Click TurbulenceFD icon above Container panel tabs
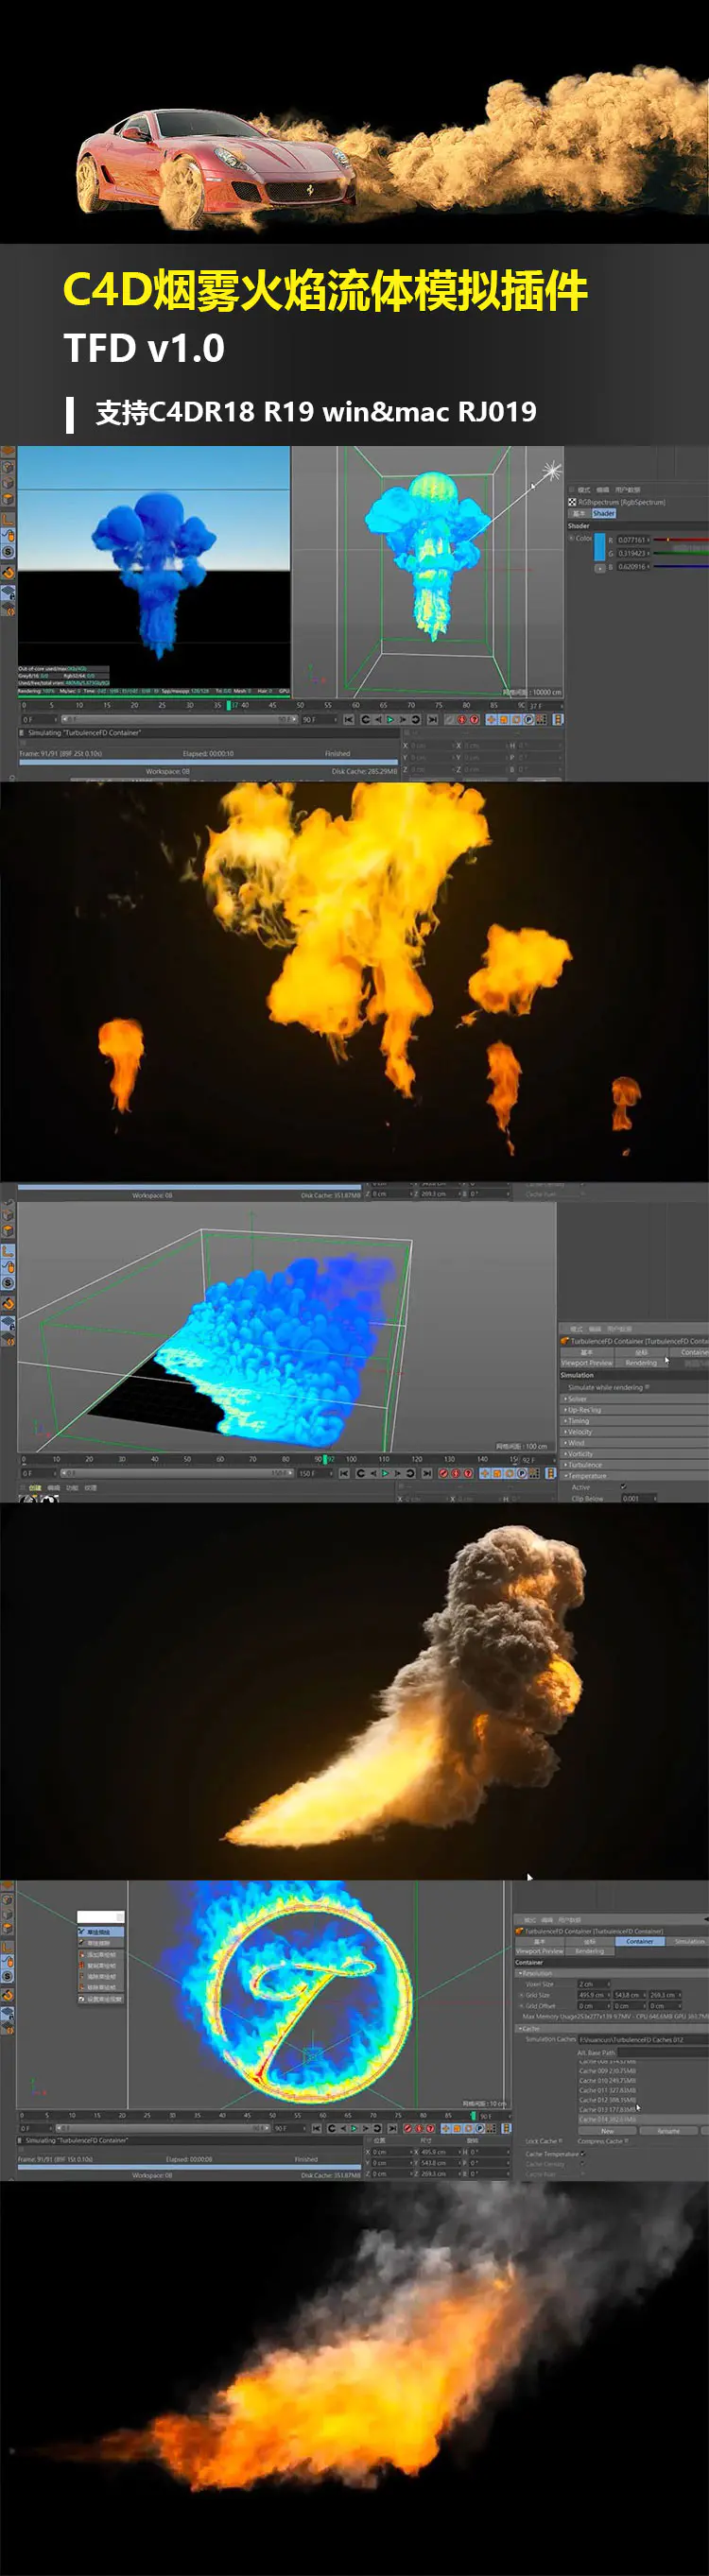The height and width of the screenshot is (2576, 709). (x=520, y=1932)
